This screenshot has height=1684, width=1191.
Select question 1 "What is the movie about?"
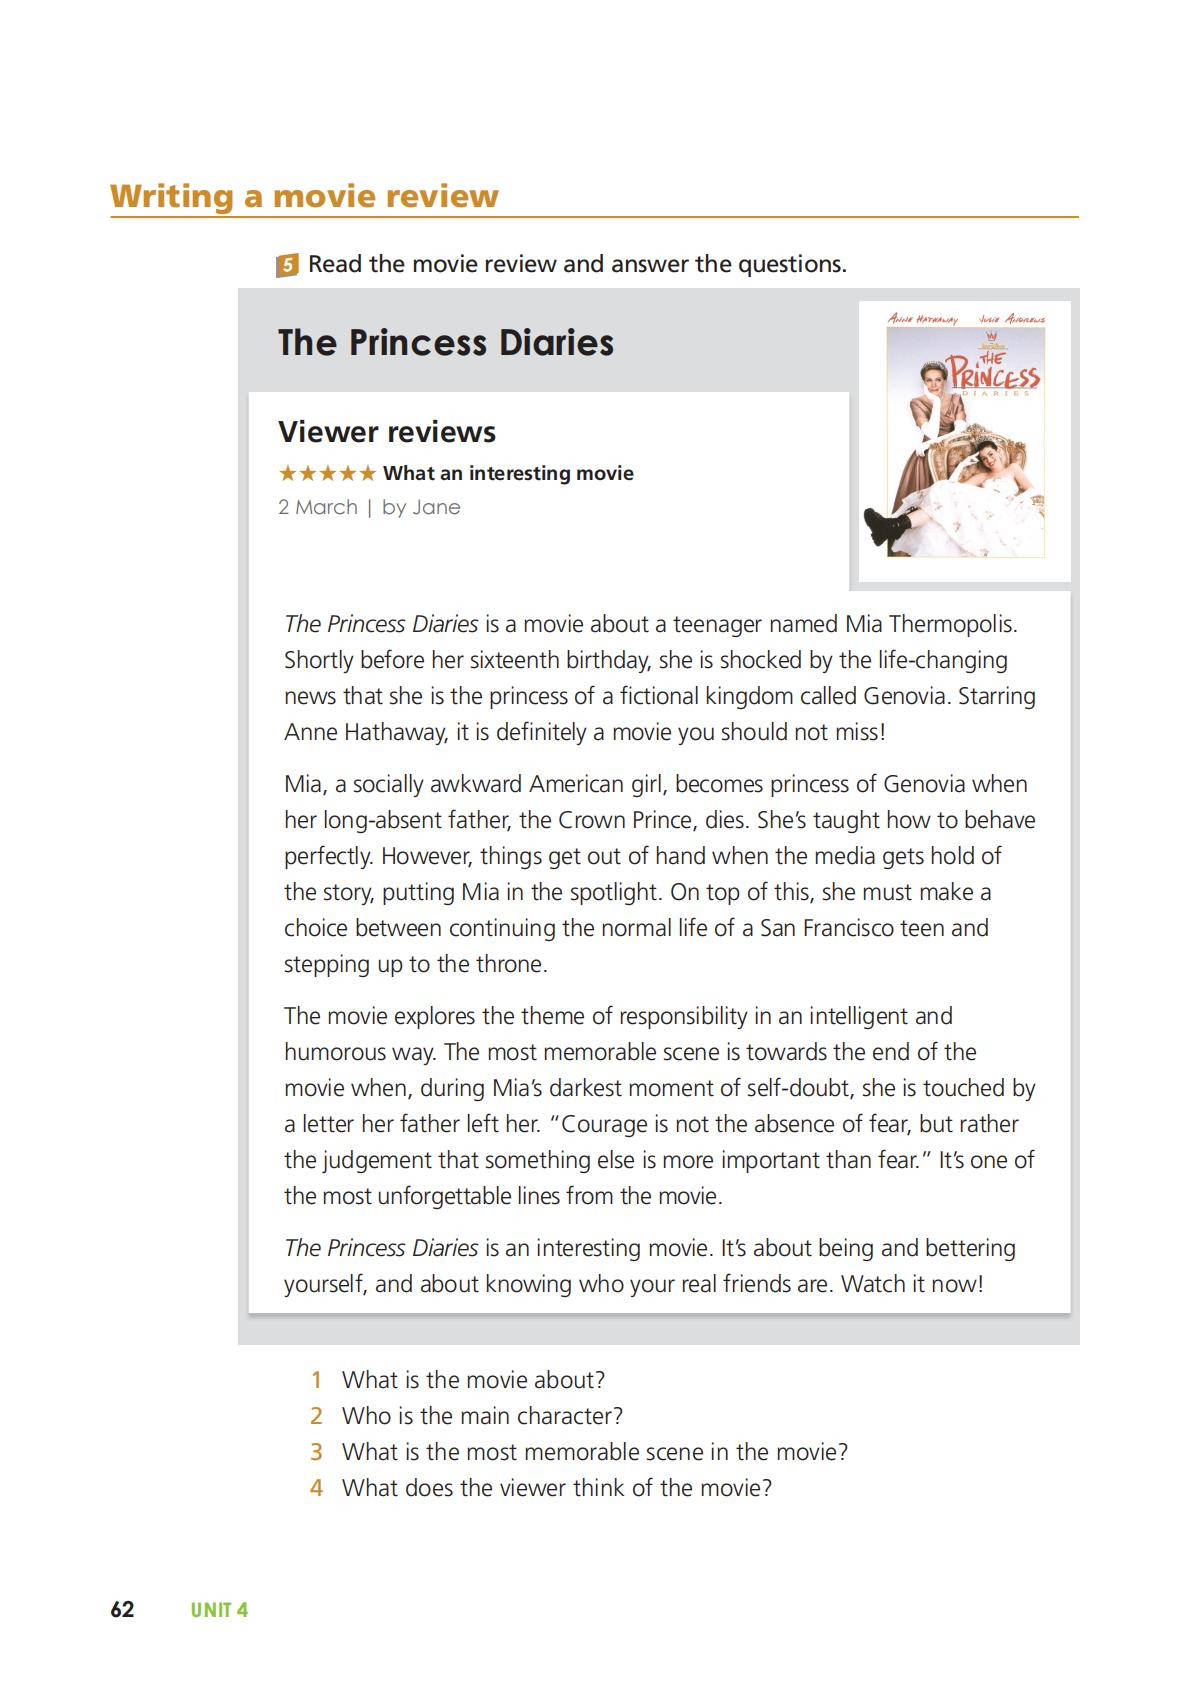(x=473, y=1380)
